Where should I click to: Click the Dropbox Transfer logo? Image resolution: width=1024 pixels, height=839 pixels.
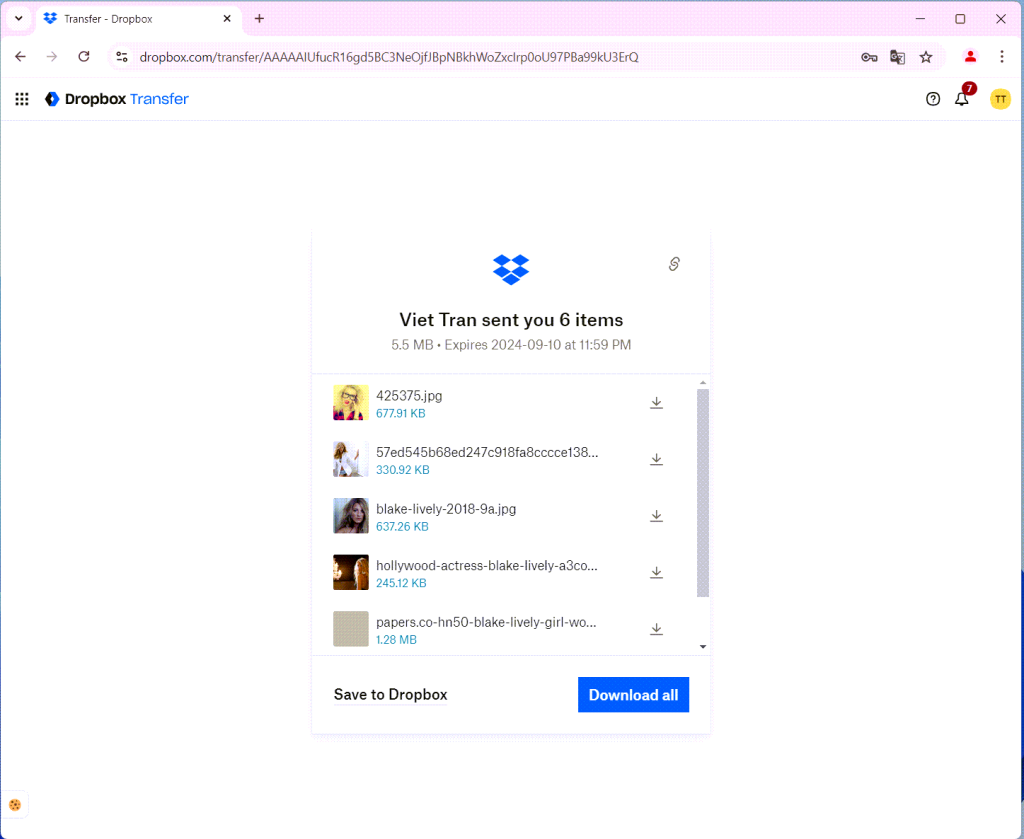(116, 99)
